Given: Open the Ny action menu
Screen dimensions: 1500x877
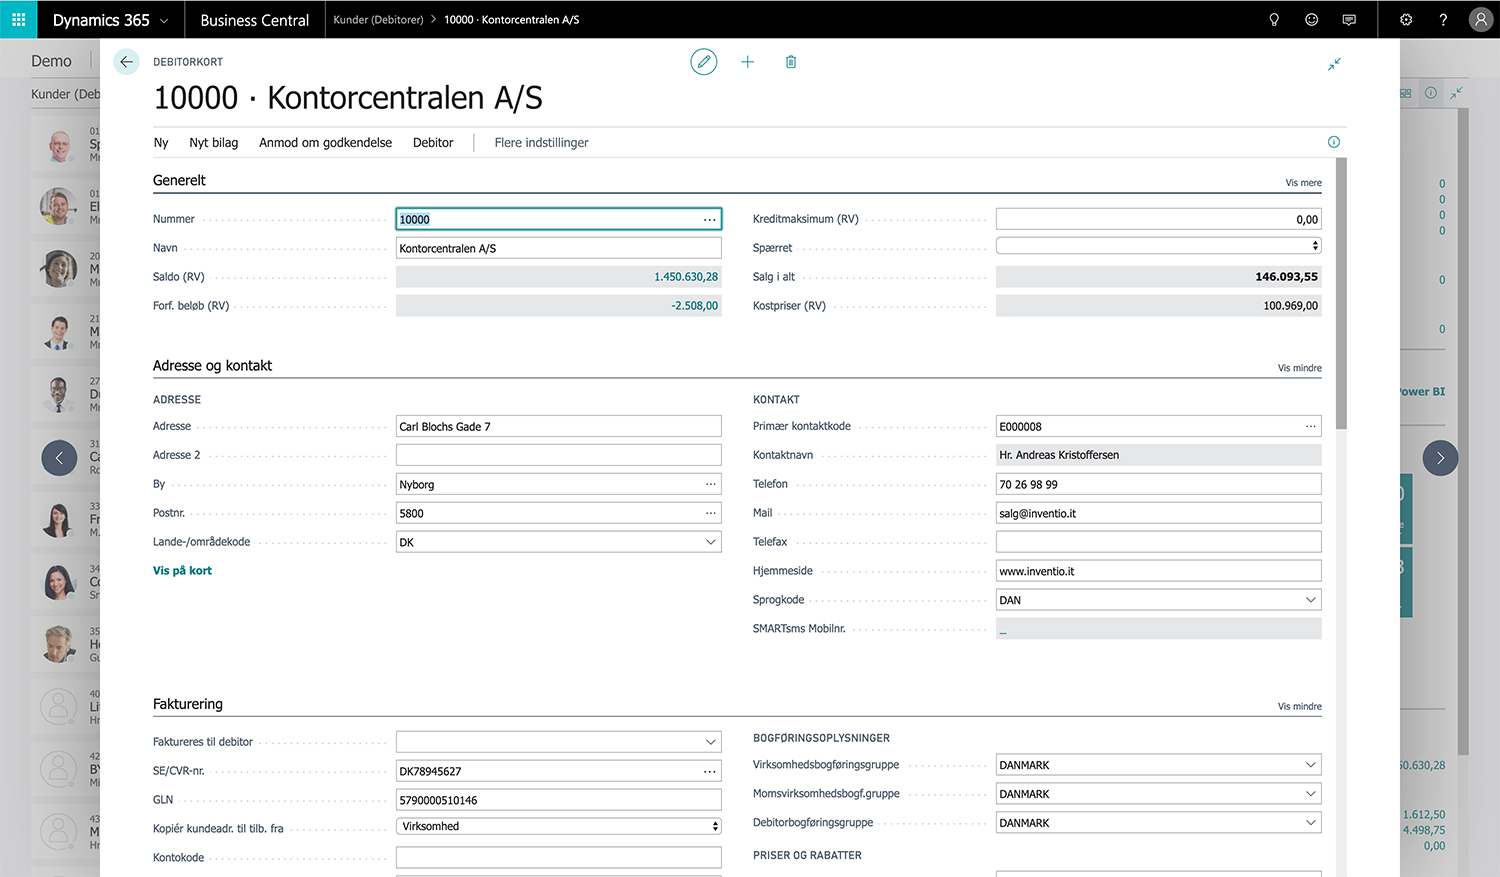Looking at the screenshot, I should (161, 143).
